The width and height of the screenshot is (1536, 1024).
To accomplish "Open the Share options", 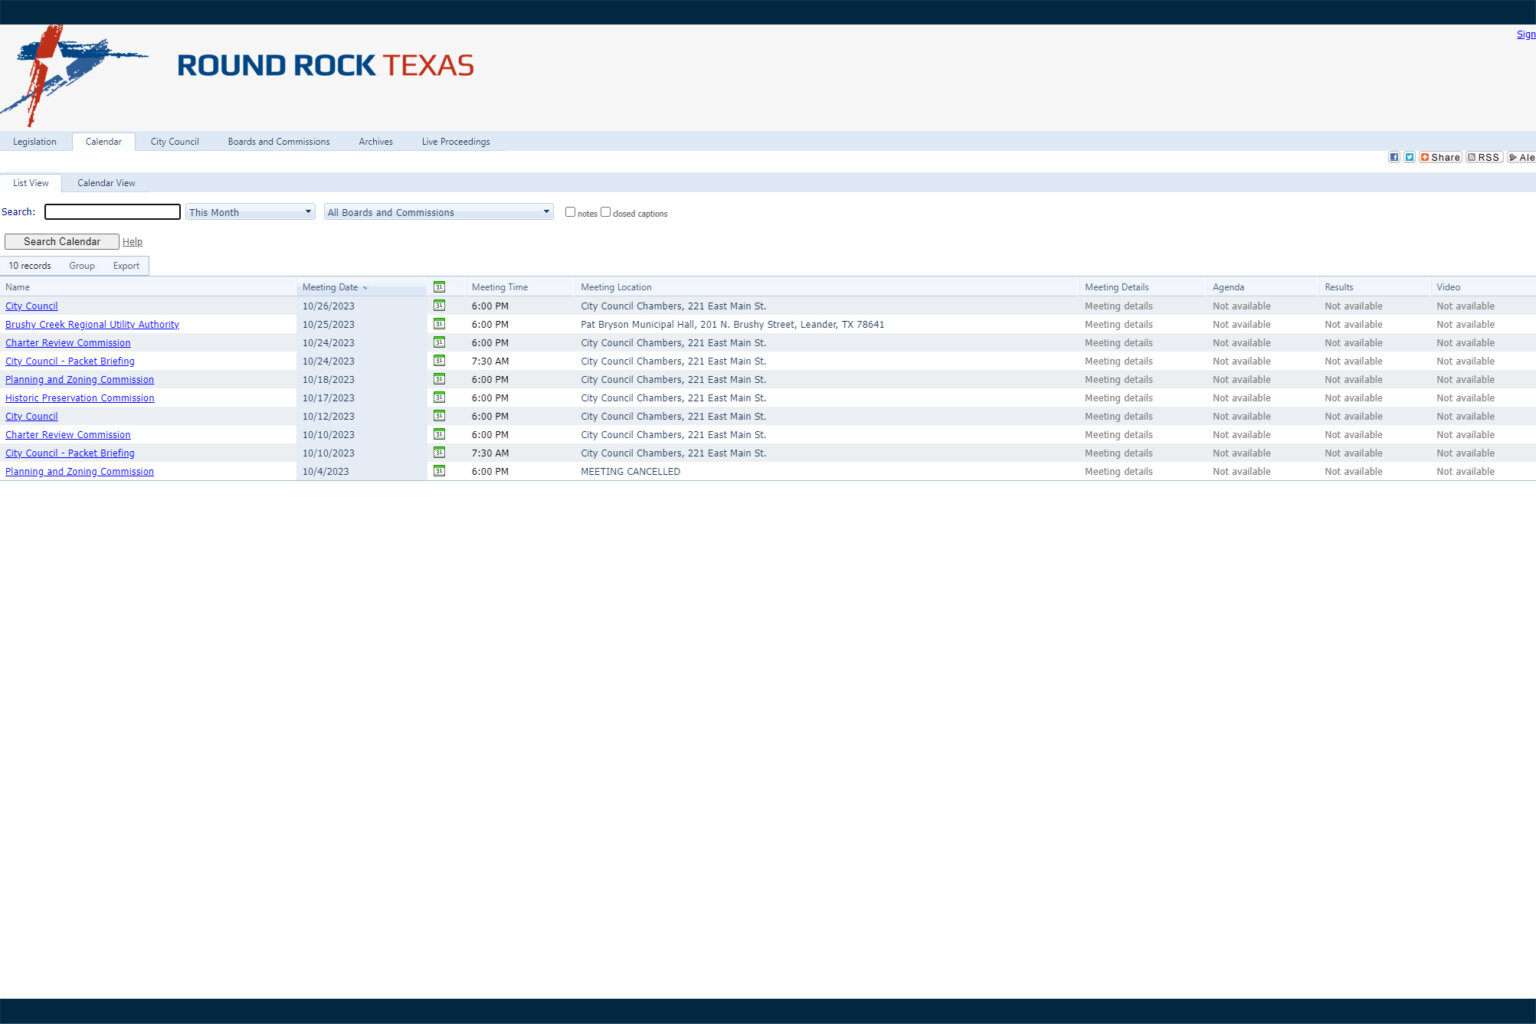I will [x=1440, y=157].
